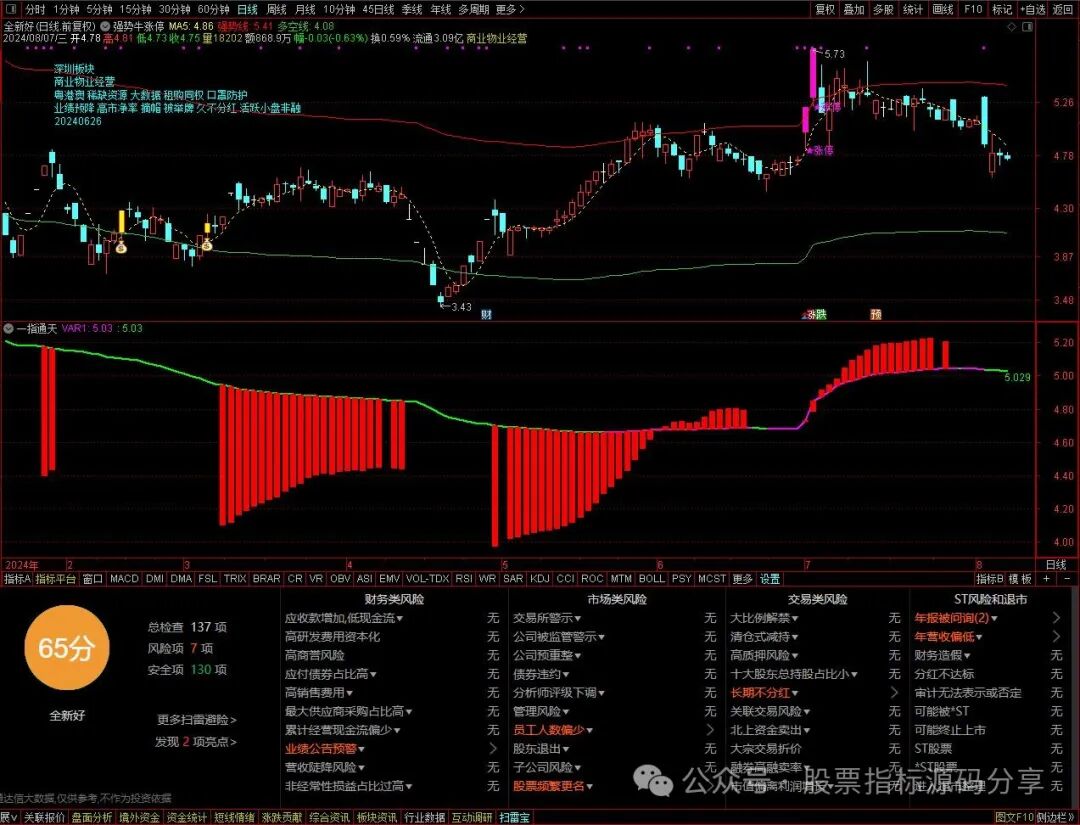1080x825 pixels.
Task: Click the orange 65分 score circle
Action: point(67,647)
